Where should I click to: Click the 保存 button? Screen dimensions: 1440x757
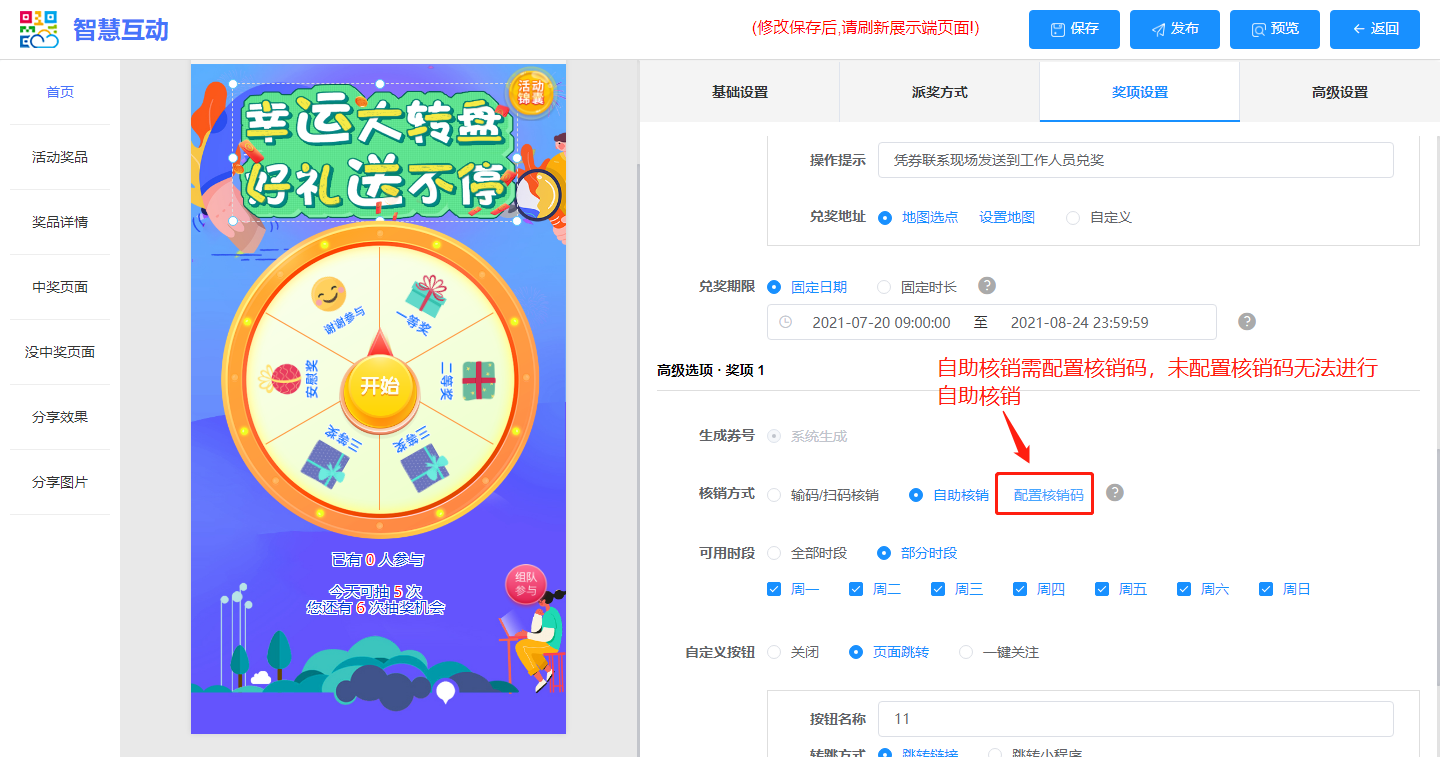[x=1074, y=29]
